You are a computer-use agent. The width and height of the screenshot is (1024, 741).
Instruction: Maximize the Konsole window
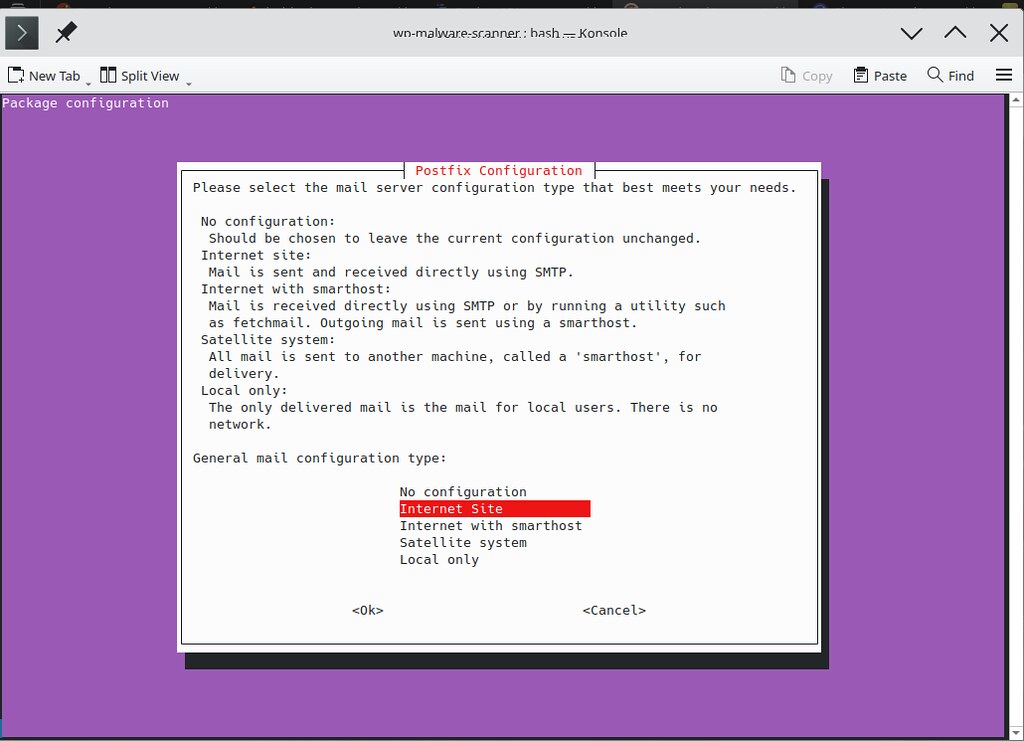[955, 33]
